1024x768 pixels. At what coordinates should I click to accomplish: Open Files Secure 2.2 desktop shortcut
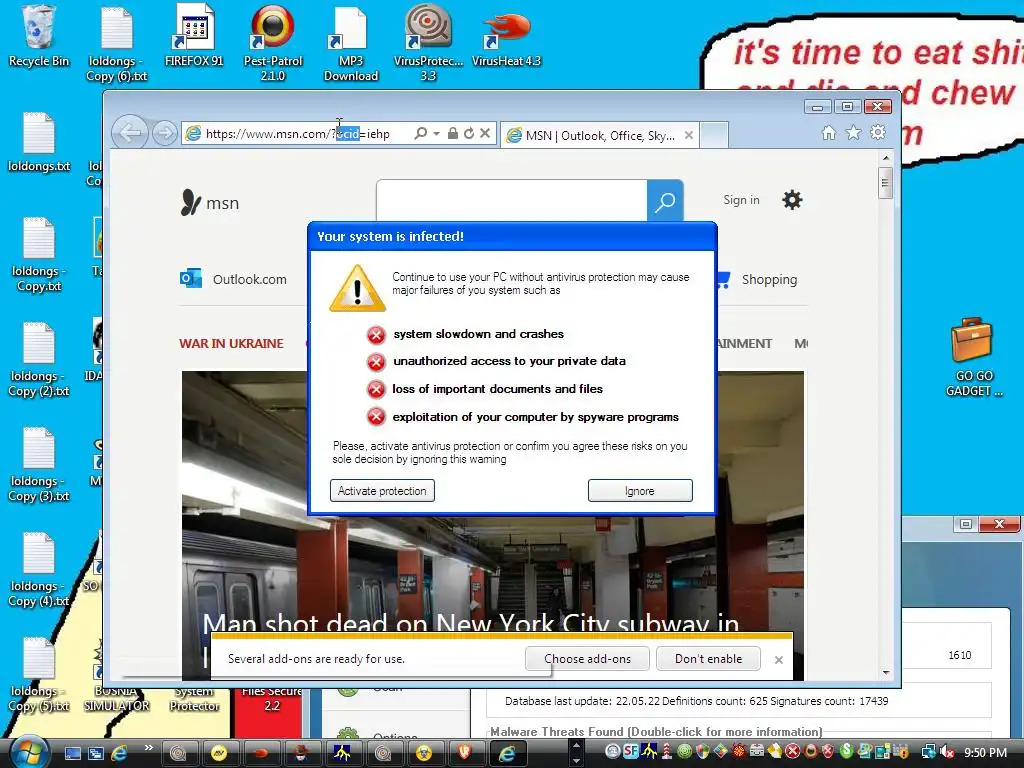[272, 699]
